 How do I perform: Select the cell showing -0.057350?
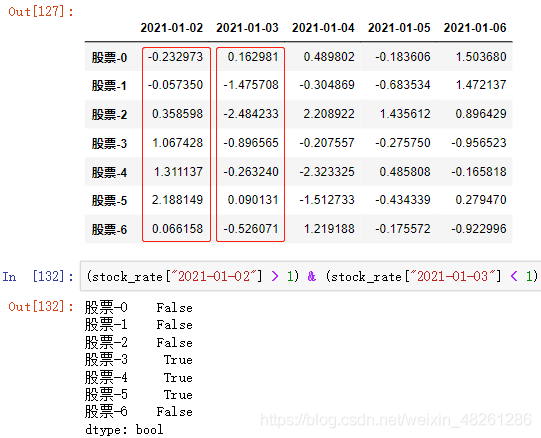(x=175, y=85)
